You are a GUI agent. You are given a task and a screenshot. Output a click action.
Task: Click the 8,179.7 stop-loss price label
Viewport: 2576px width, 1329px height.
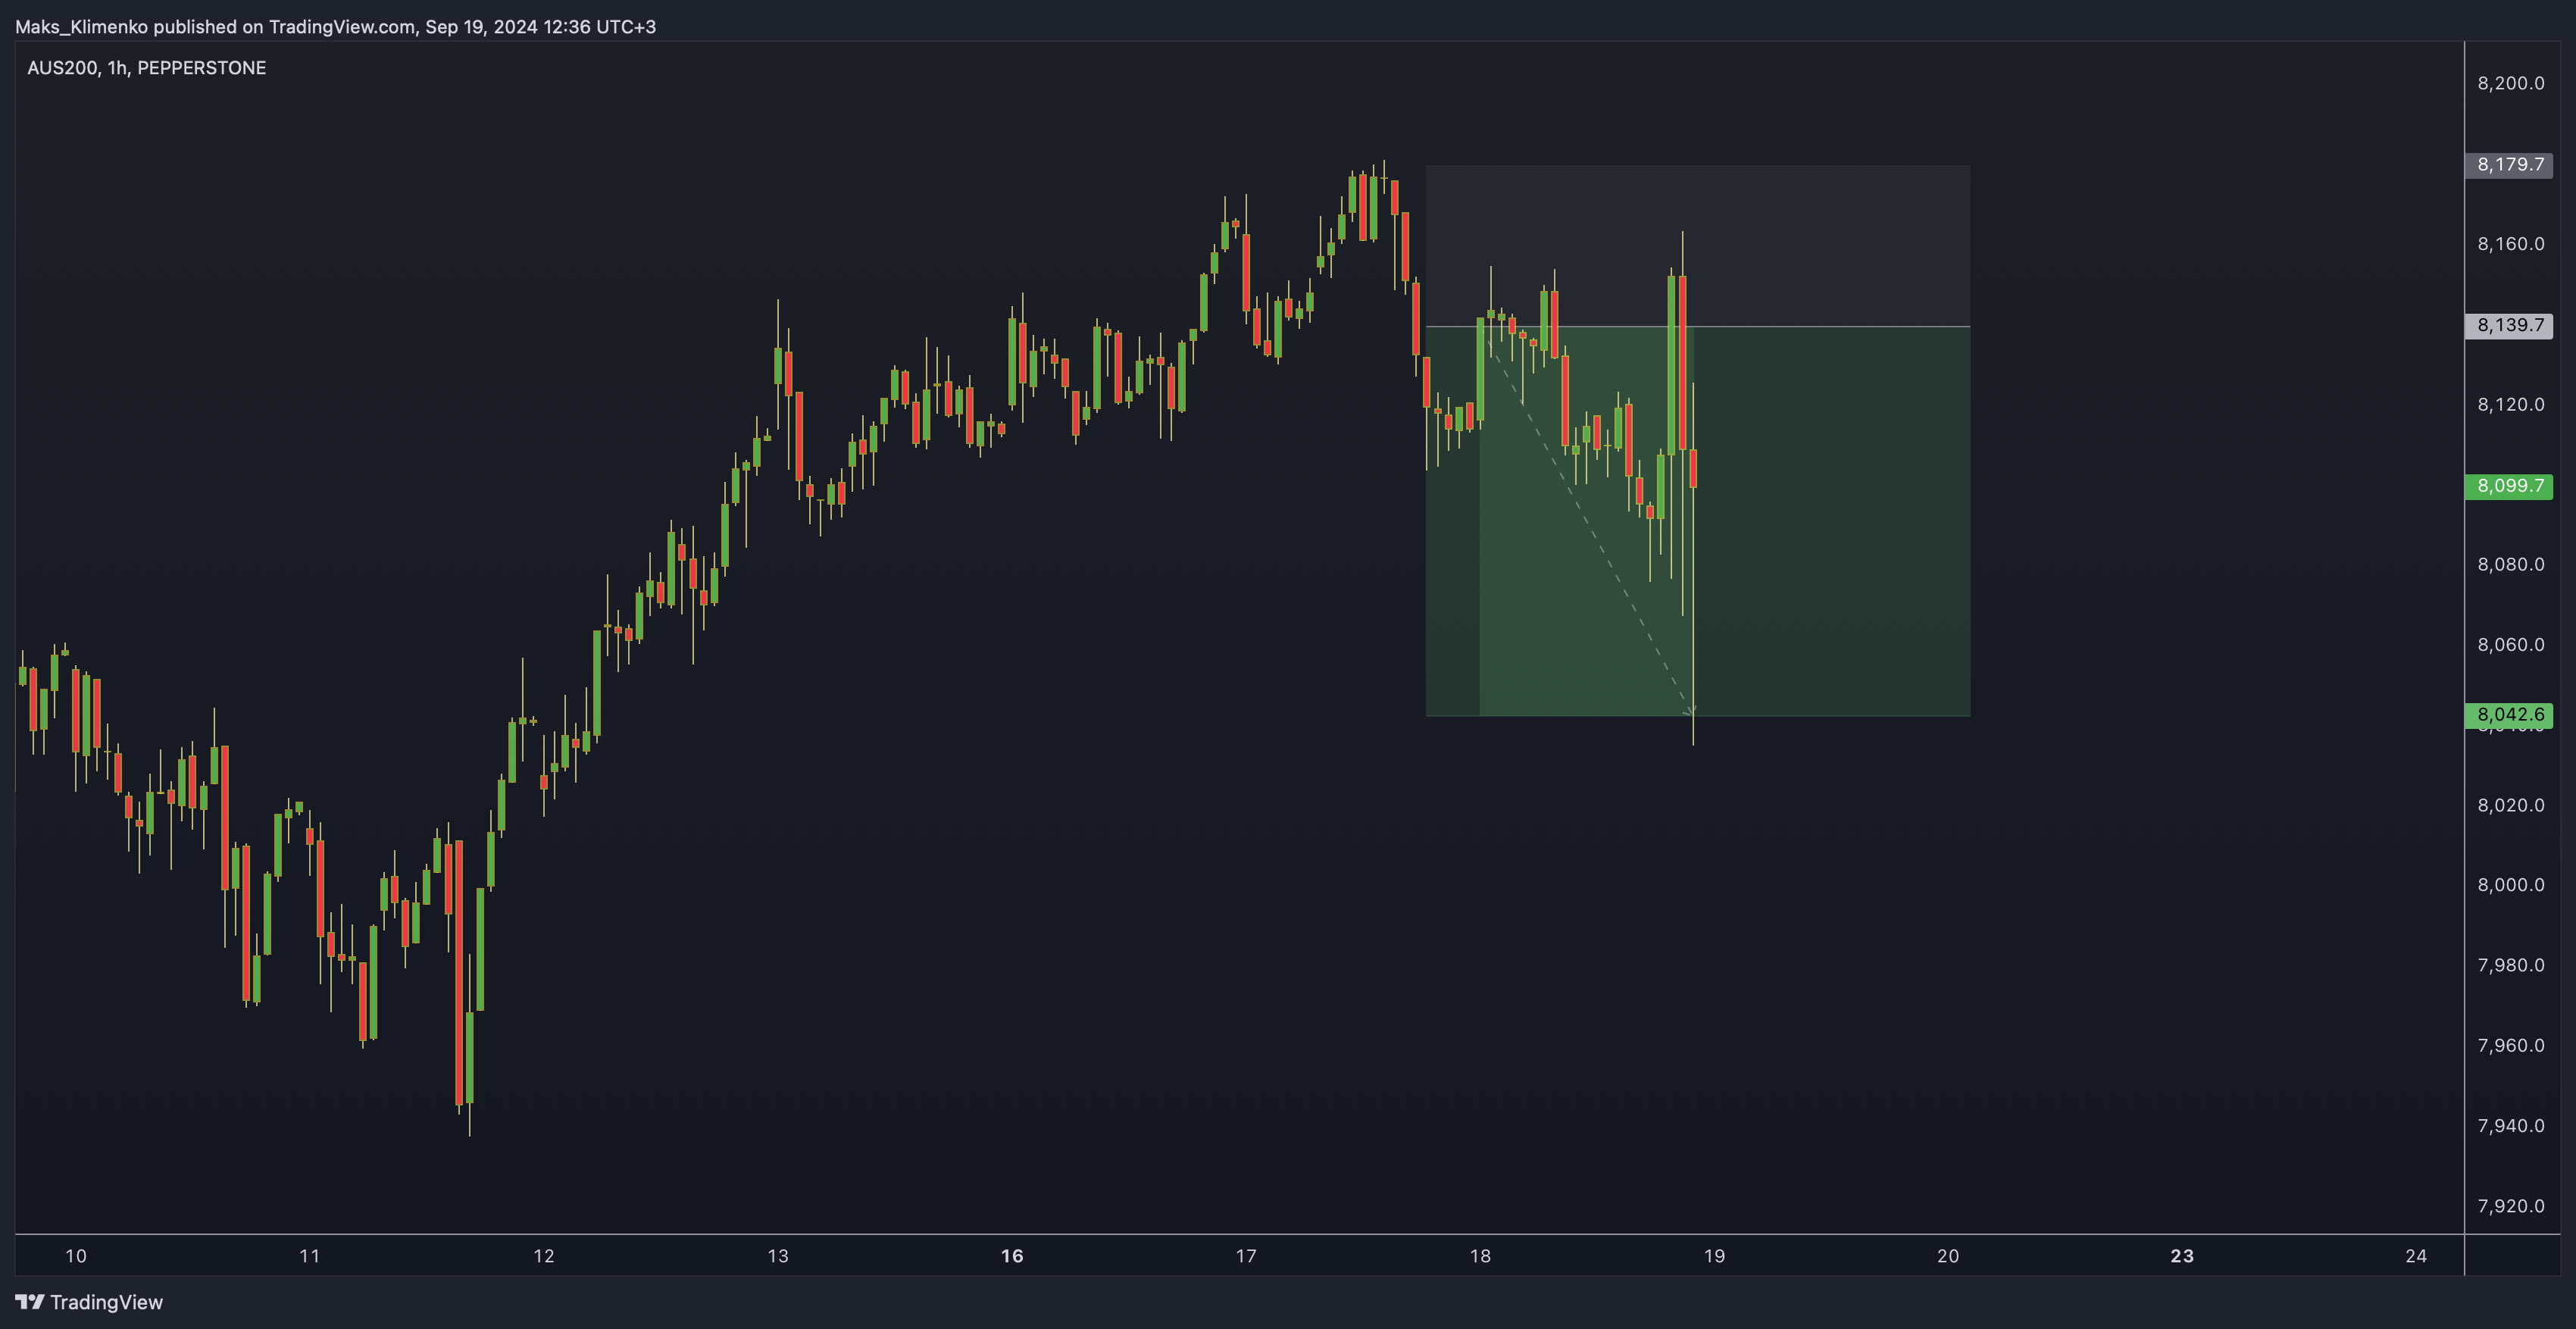click(2509, 165)
